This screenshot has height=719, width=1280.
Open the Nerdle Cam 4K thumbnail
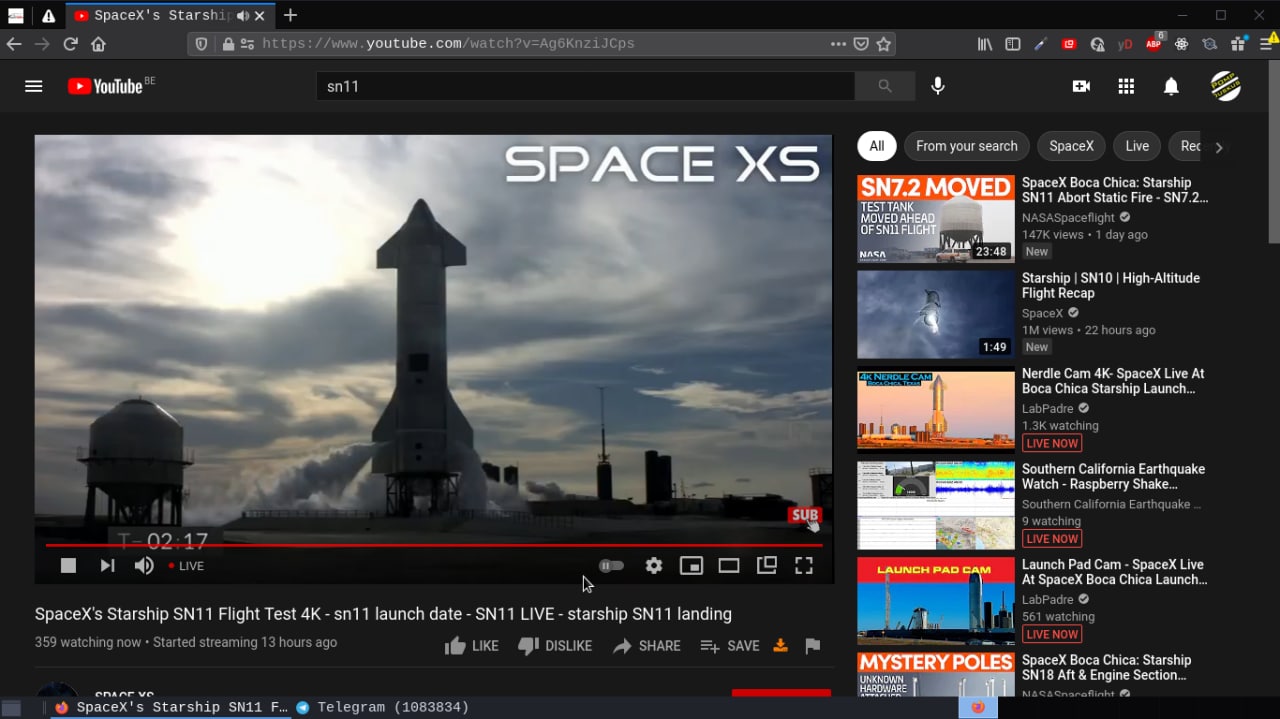936,410
